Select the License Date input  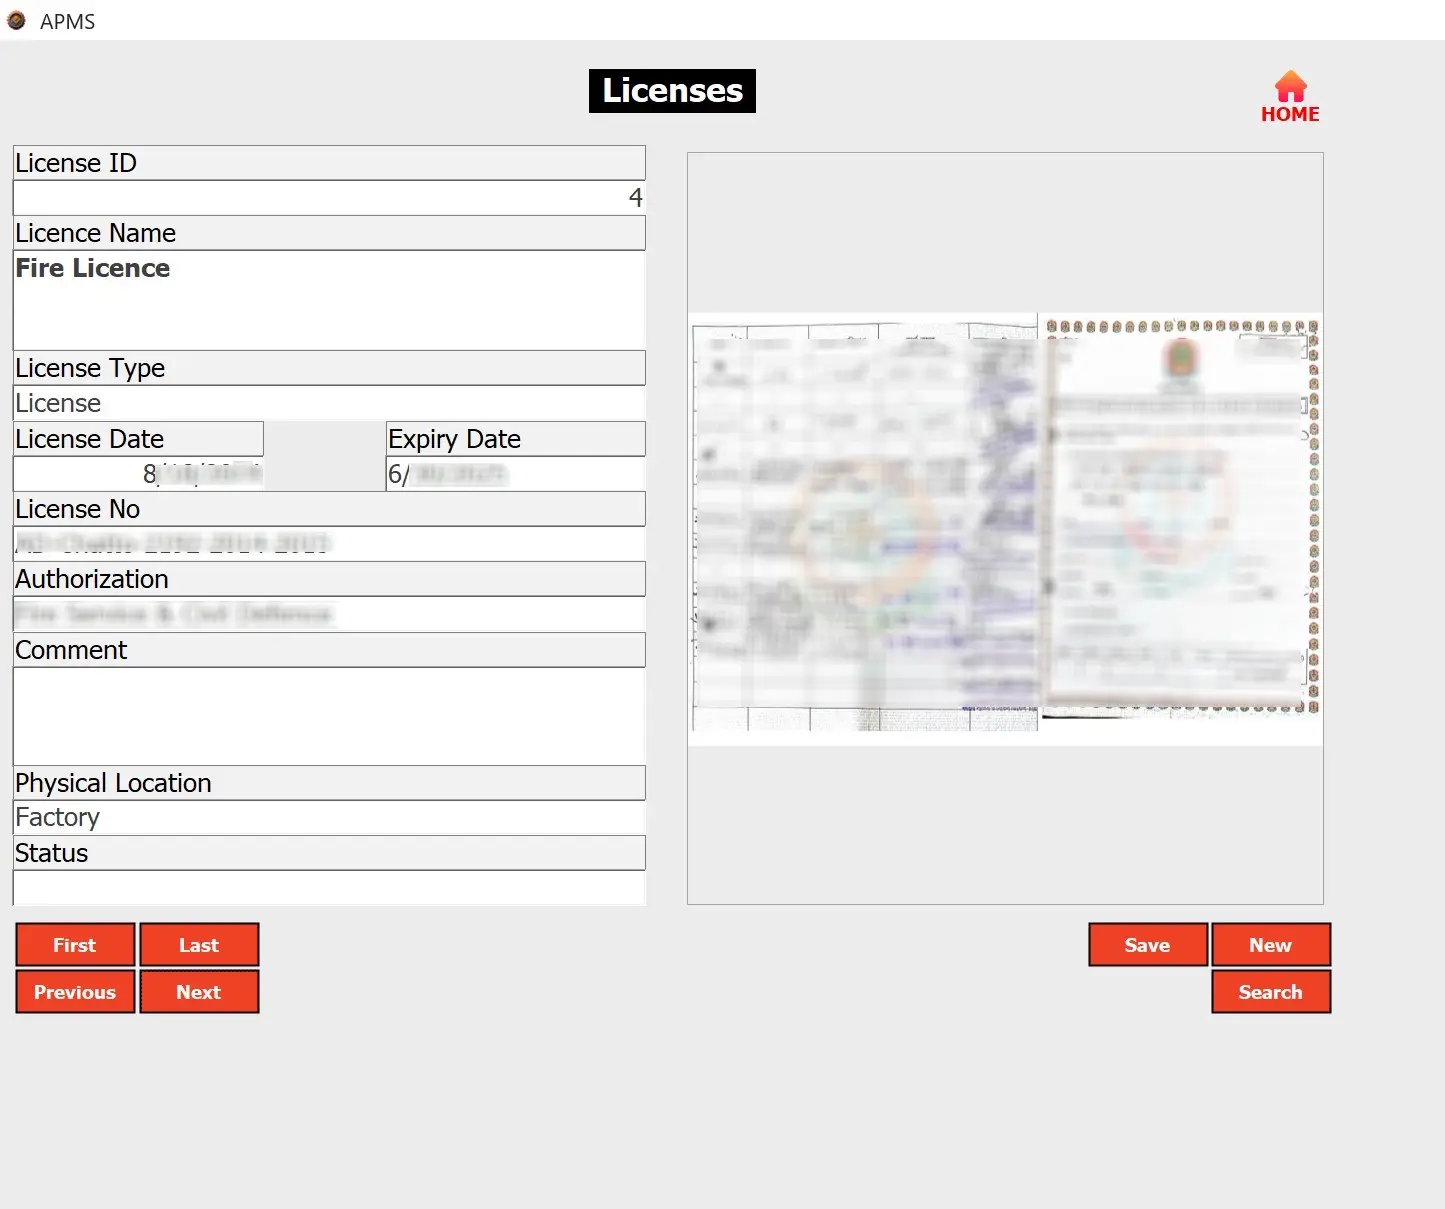[x=138, y=474]
